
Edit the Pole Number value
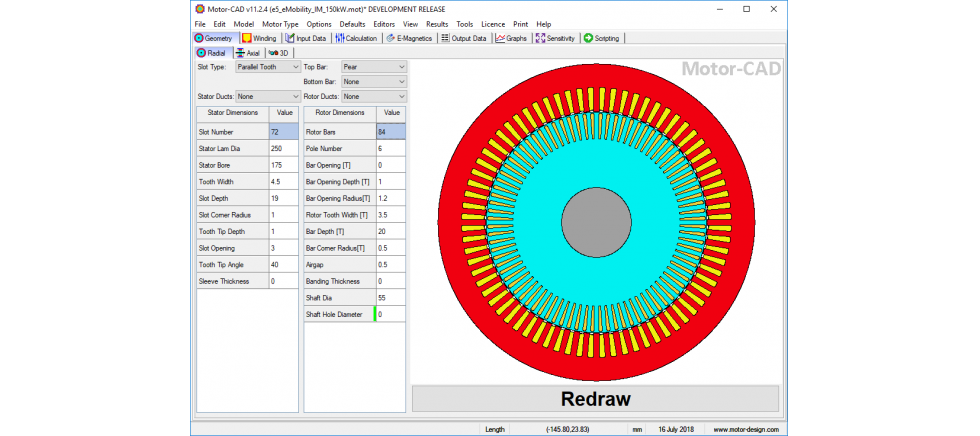click(x=391, y=149)
